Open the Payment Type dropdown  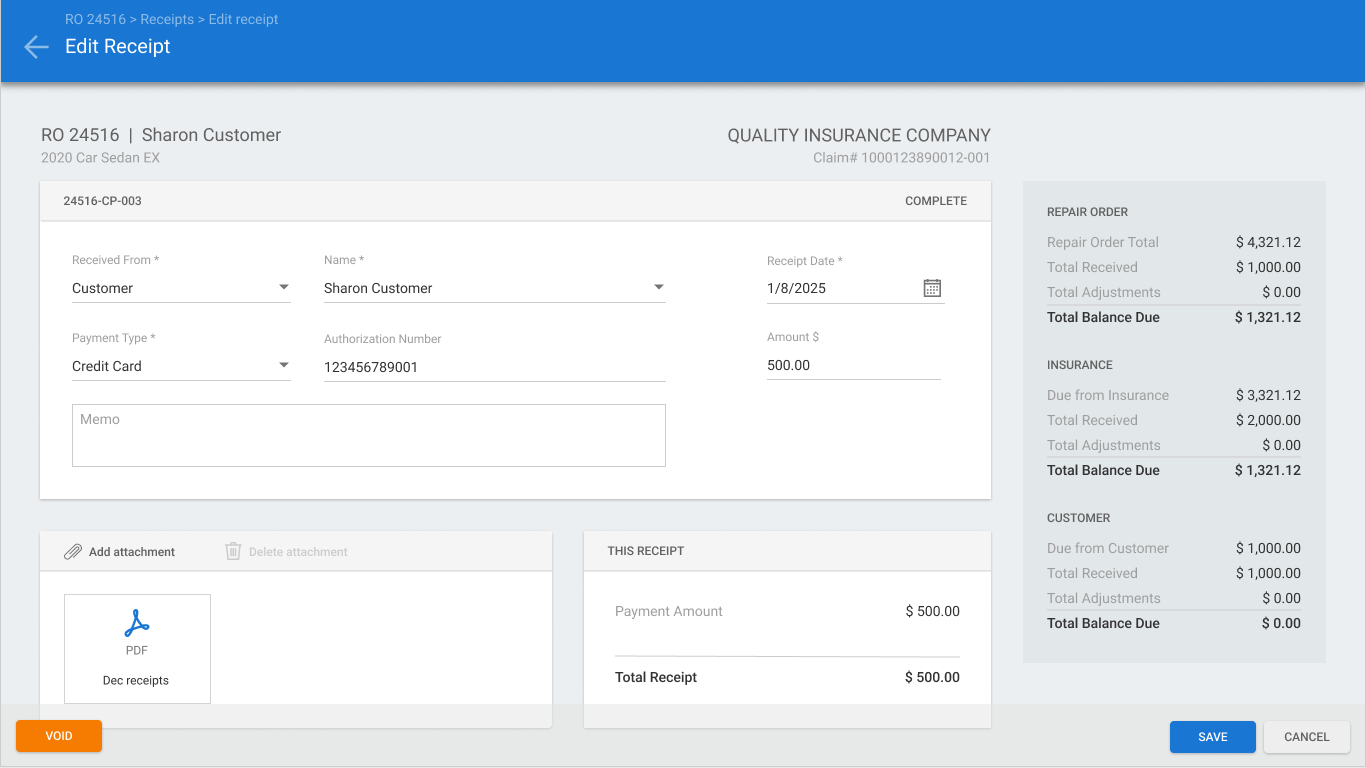(x=181, y=366)
